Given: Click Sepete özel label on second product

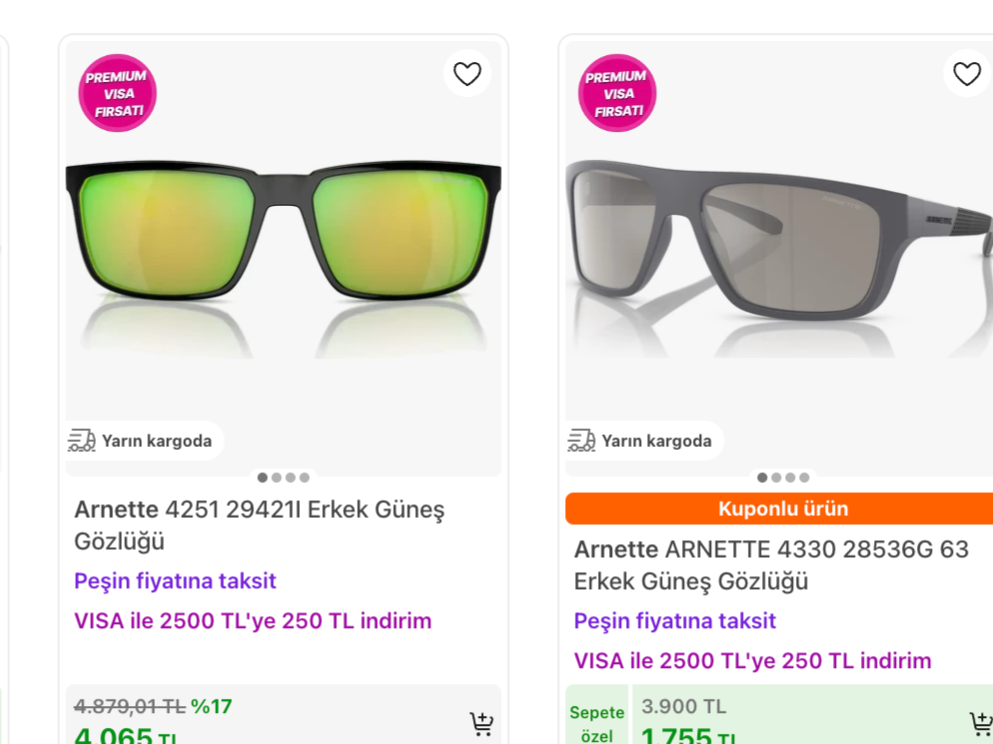Looking at the screenshot, I should 597,724.
